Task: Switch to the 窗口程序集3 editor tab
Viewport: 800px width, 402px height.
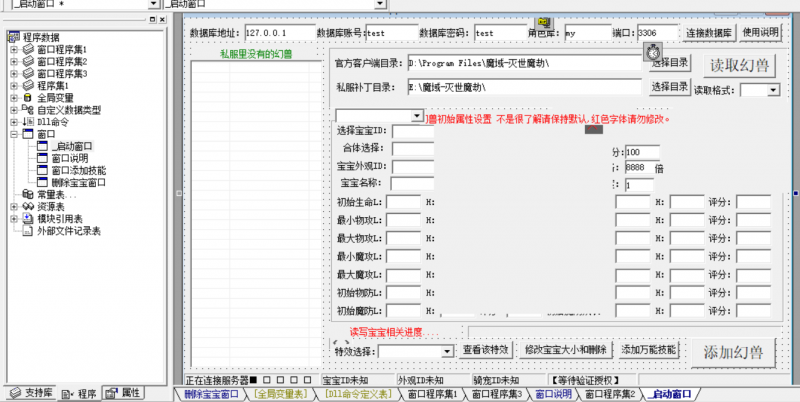Action: pyautogui.click(x=496, y=394)
